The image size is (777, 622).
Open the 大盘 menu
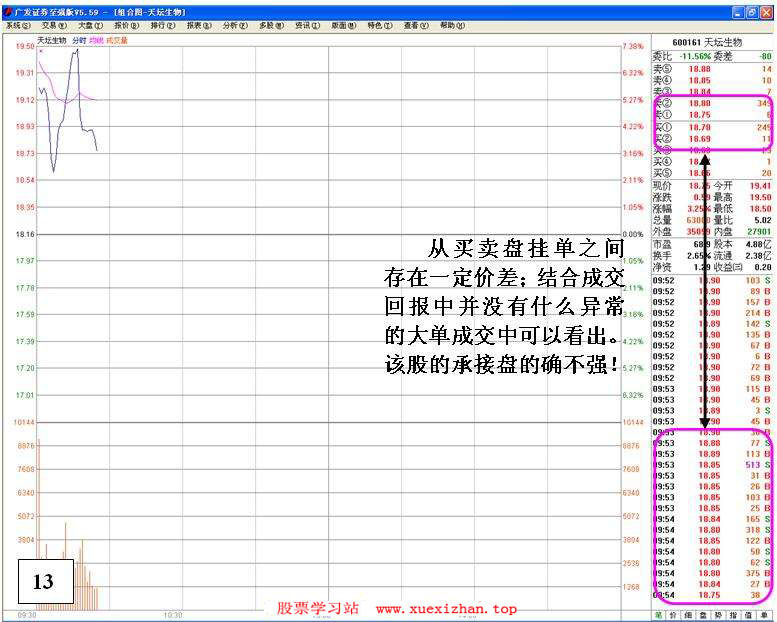click(90, 25)
